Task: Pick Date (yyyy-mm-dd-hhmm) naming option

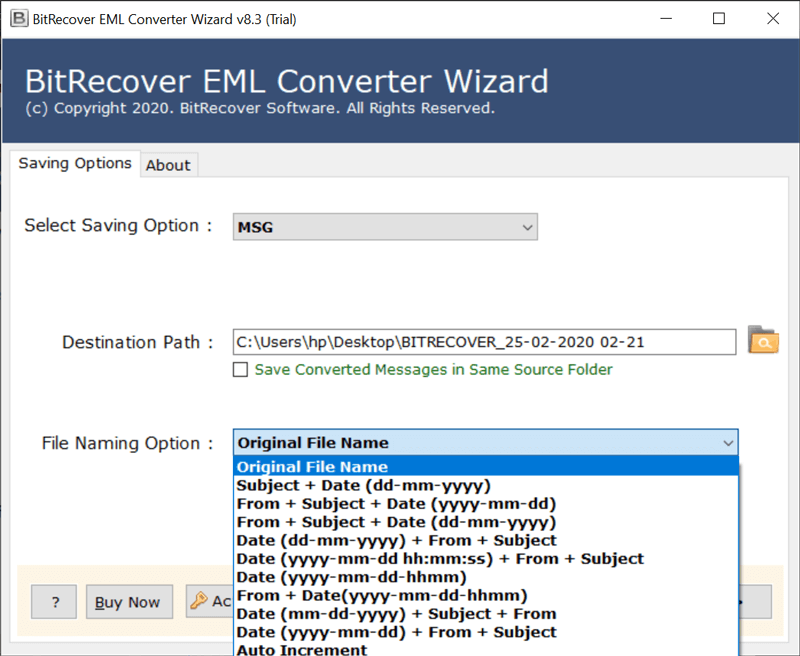Action: click(486, 577)
